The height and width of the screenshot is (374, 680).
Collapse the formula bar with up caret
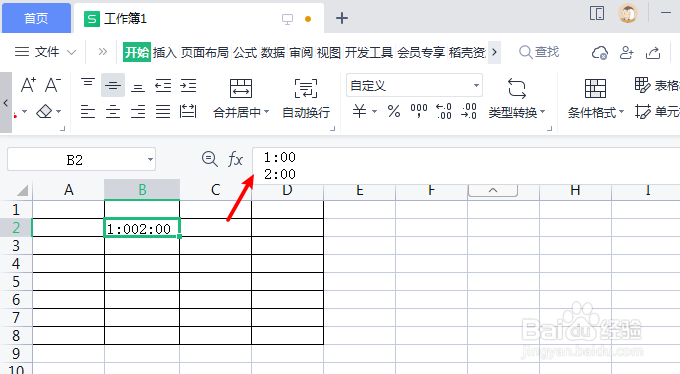coord(493,190)
